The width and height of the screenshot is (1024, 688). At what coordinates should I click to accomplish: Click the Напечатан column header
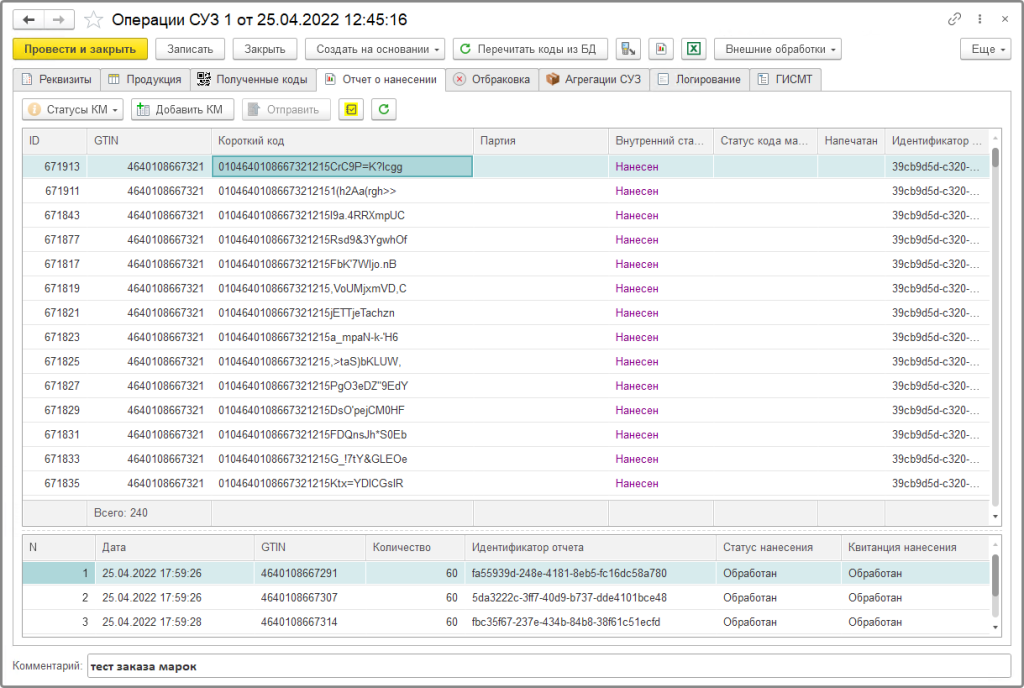(x=851, y=140)
